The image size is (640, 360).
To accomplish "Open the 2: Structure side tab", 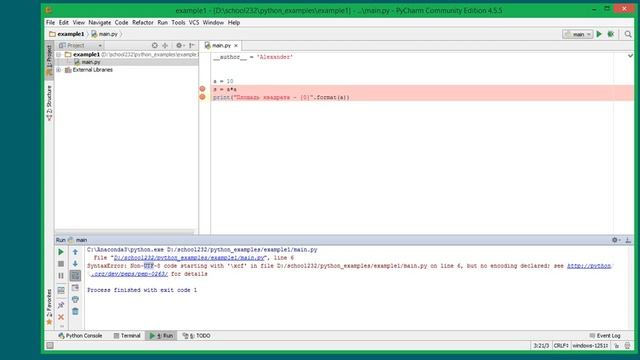I will pyautogui.click(x=49, y=103).
